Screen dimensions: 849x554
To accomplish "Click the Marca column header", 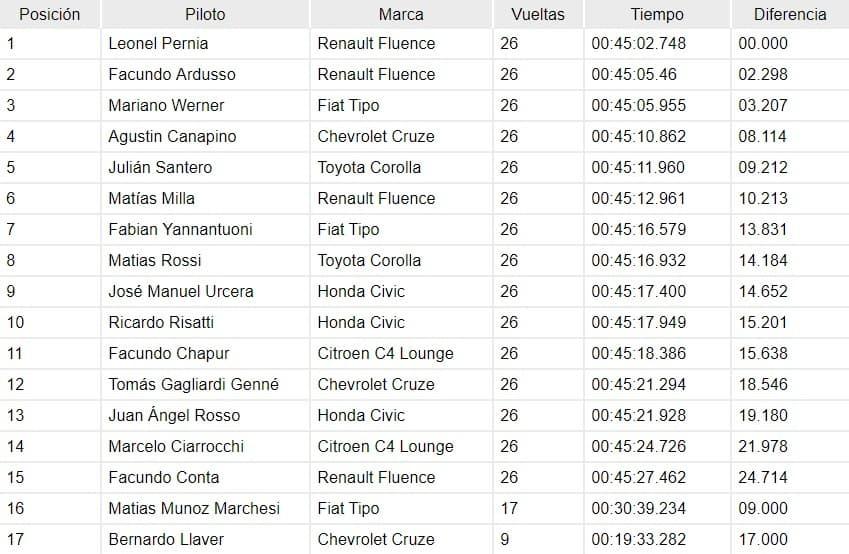I will coord(401,14).
